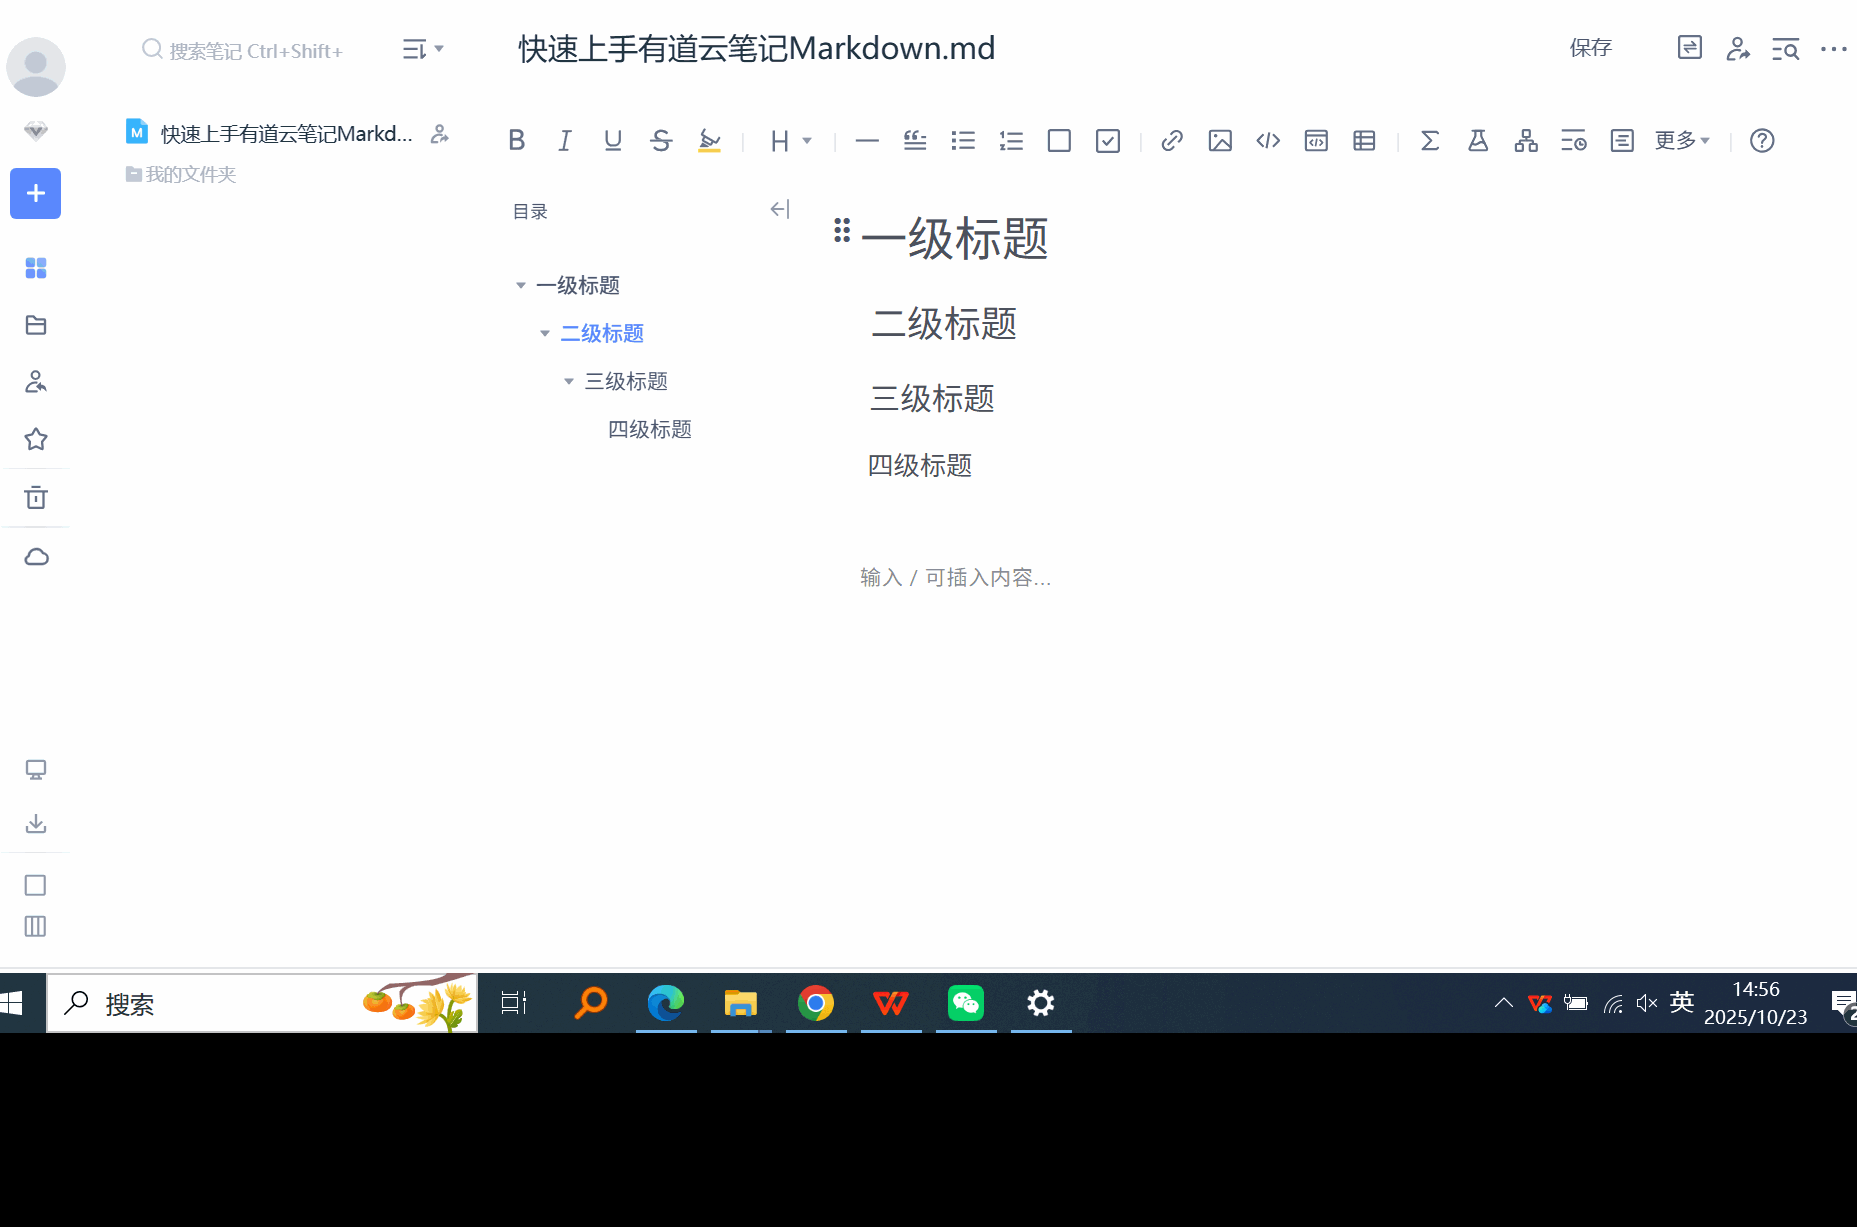Viewport: 1857px width, 1227px height.
Task: Open Chrome from the taskbar
Action: 816,1003
